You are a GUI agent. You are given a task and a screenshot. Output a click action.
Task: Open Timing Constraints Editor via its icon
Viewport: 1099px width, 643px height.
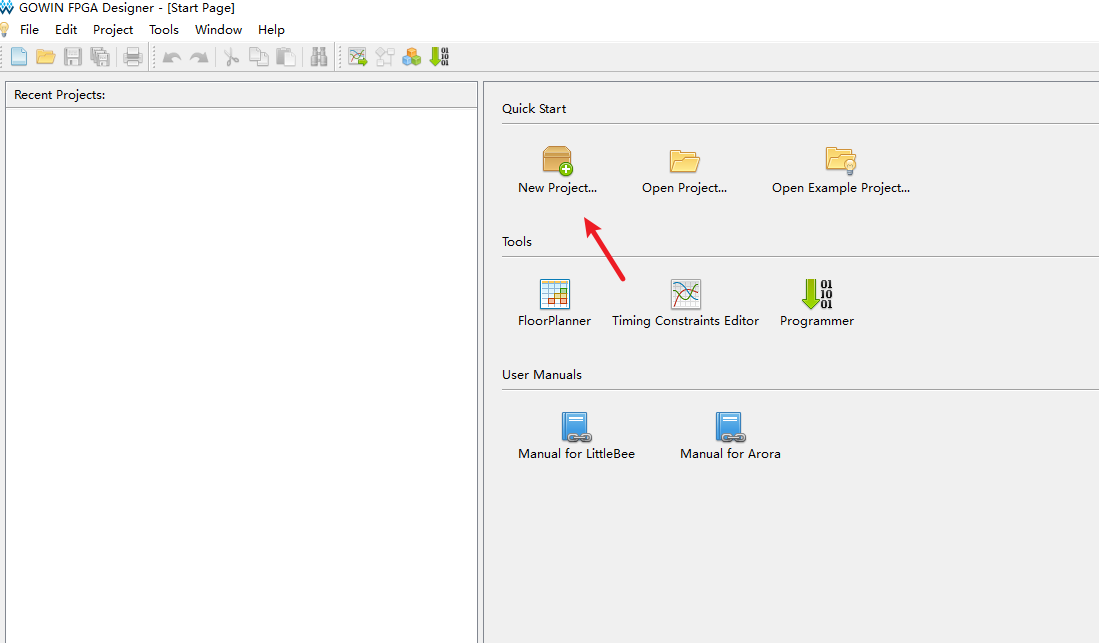tap(685, 294)
